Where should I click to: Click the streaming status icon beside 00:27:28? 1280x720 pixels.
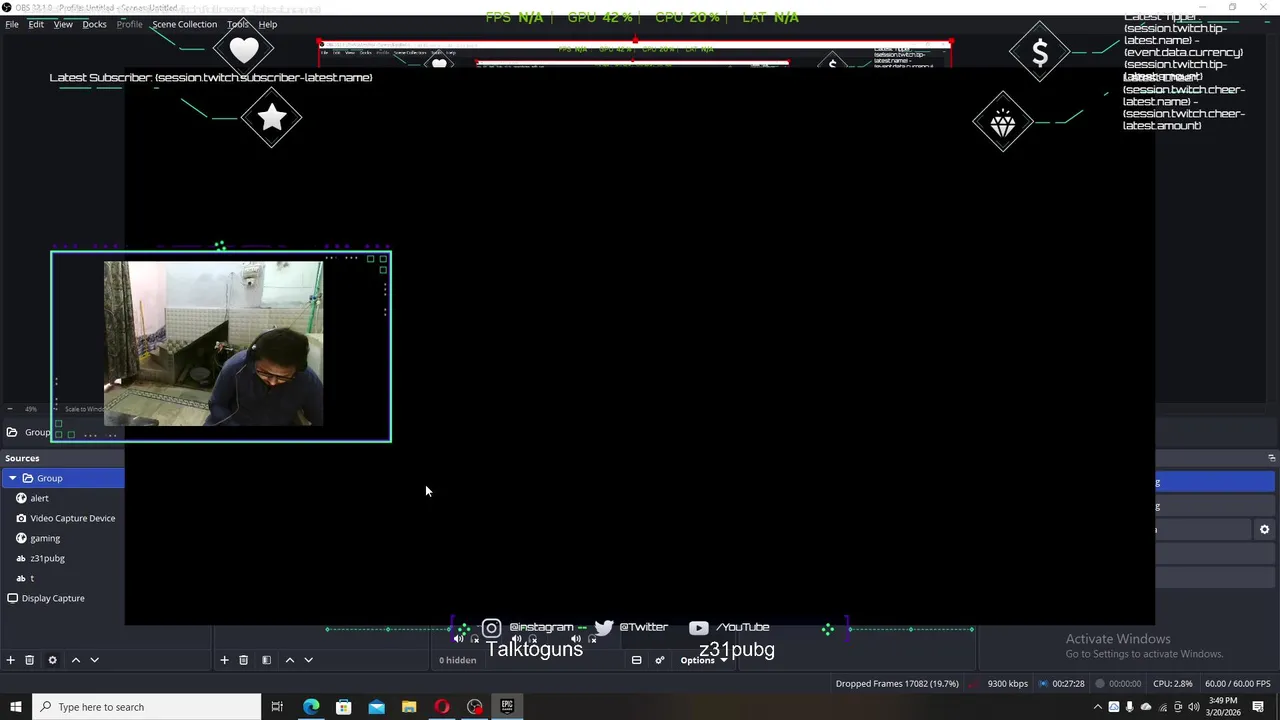(1043, 684)
